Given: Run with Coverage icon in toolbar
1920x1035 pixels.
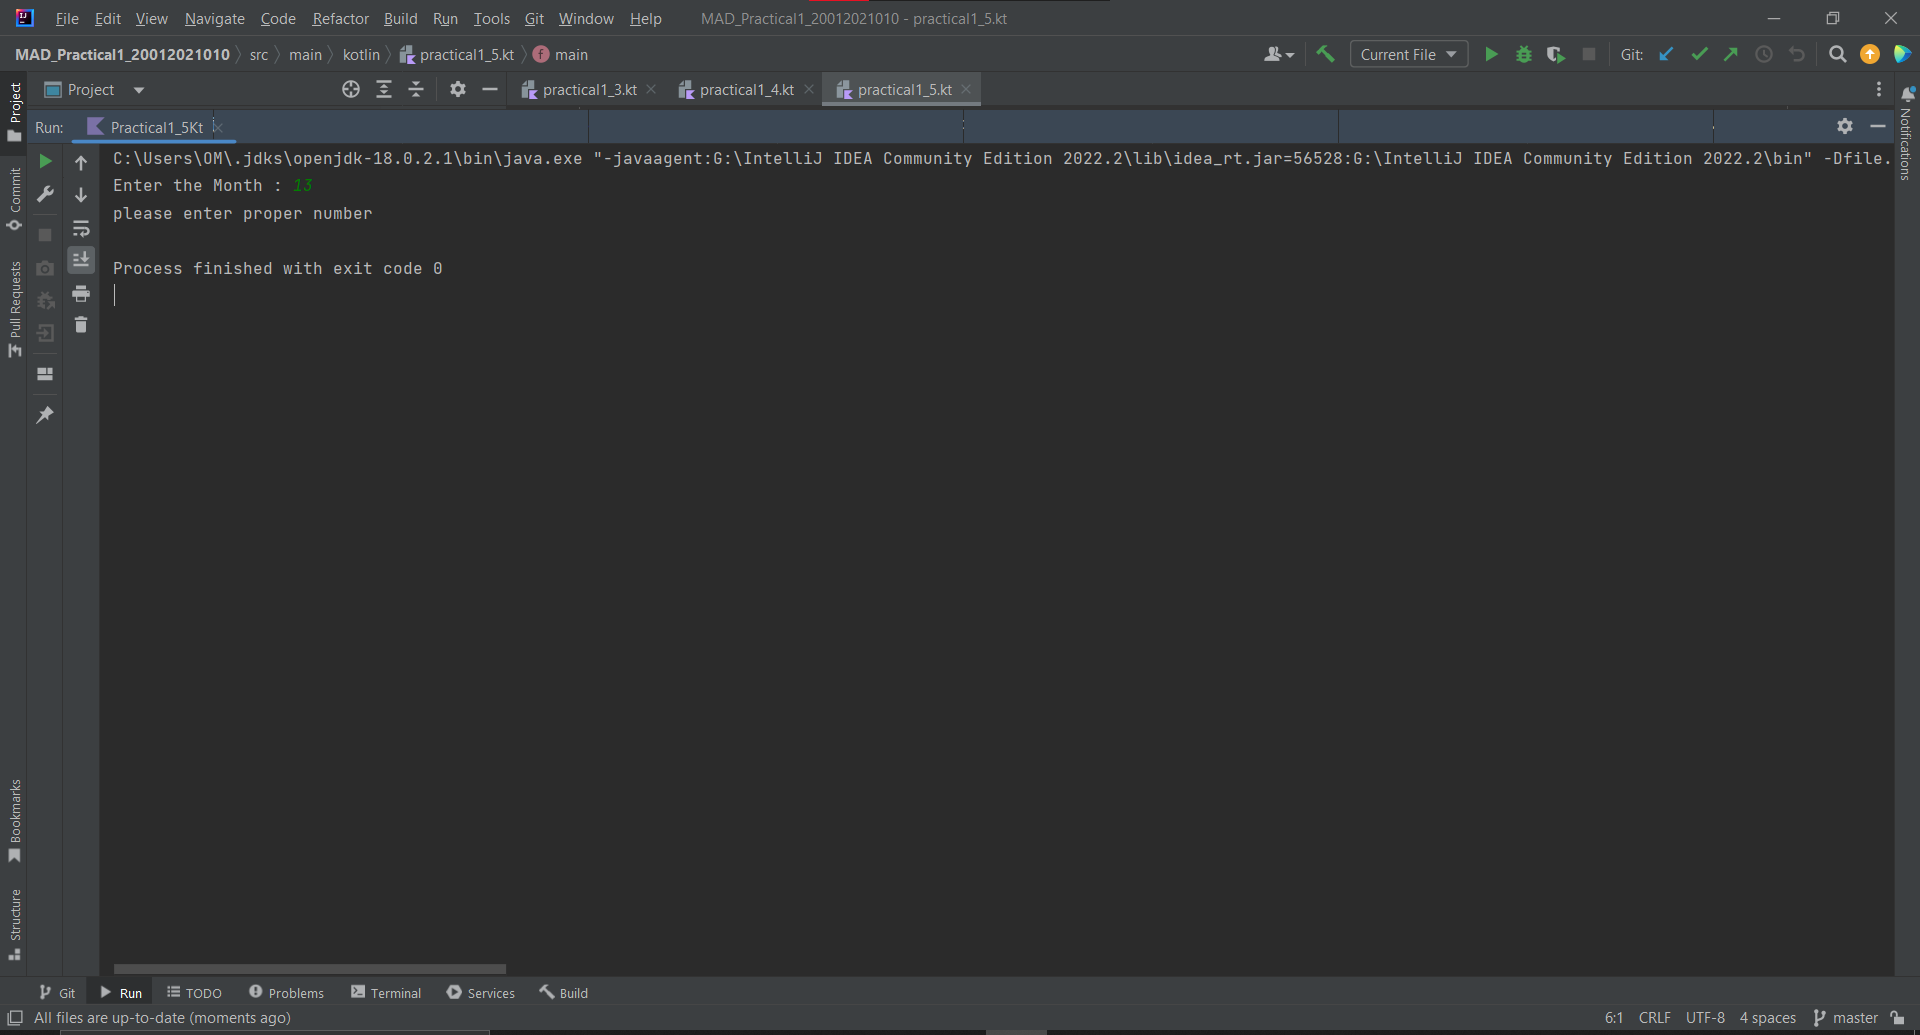Looking at the screenshot, I should click(1556, 54).
